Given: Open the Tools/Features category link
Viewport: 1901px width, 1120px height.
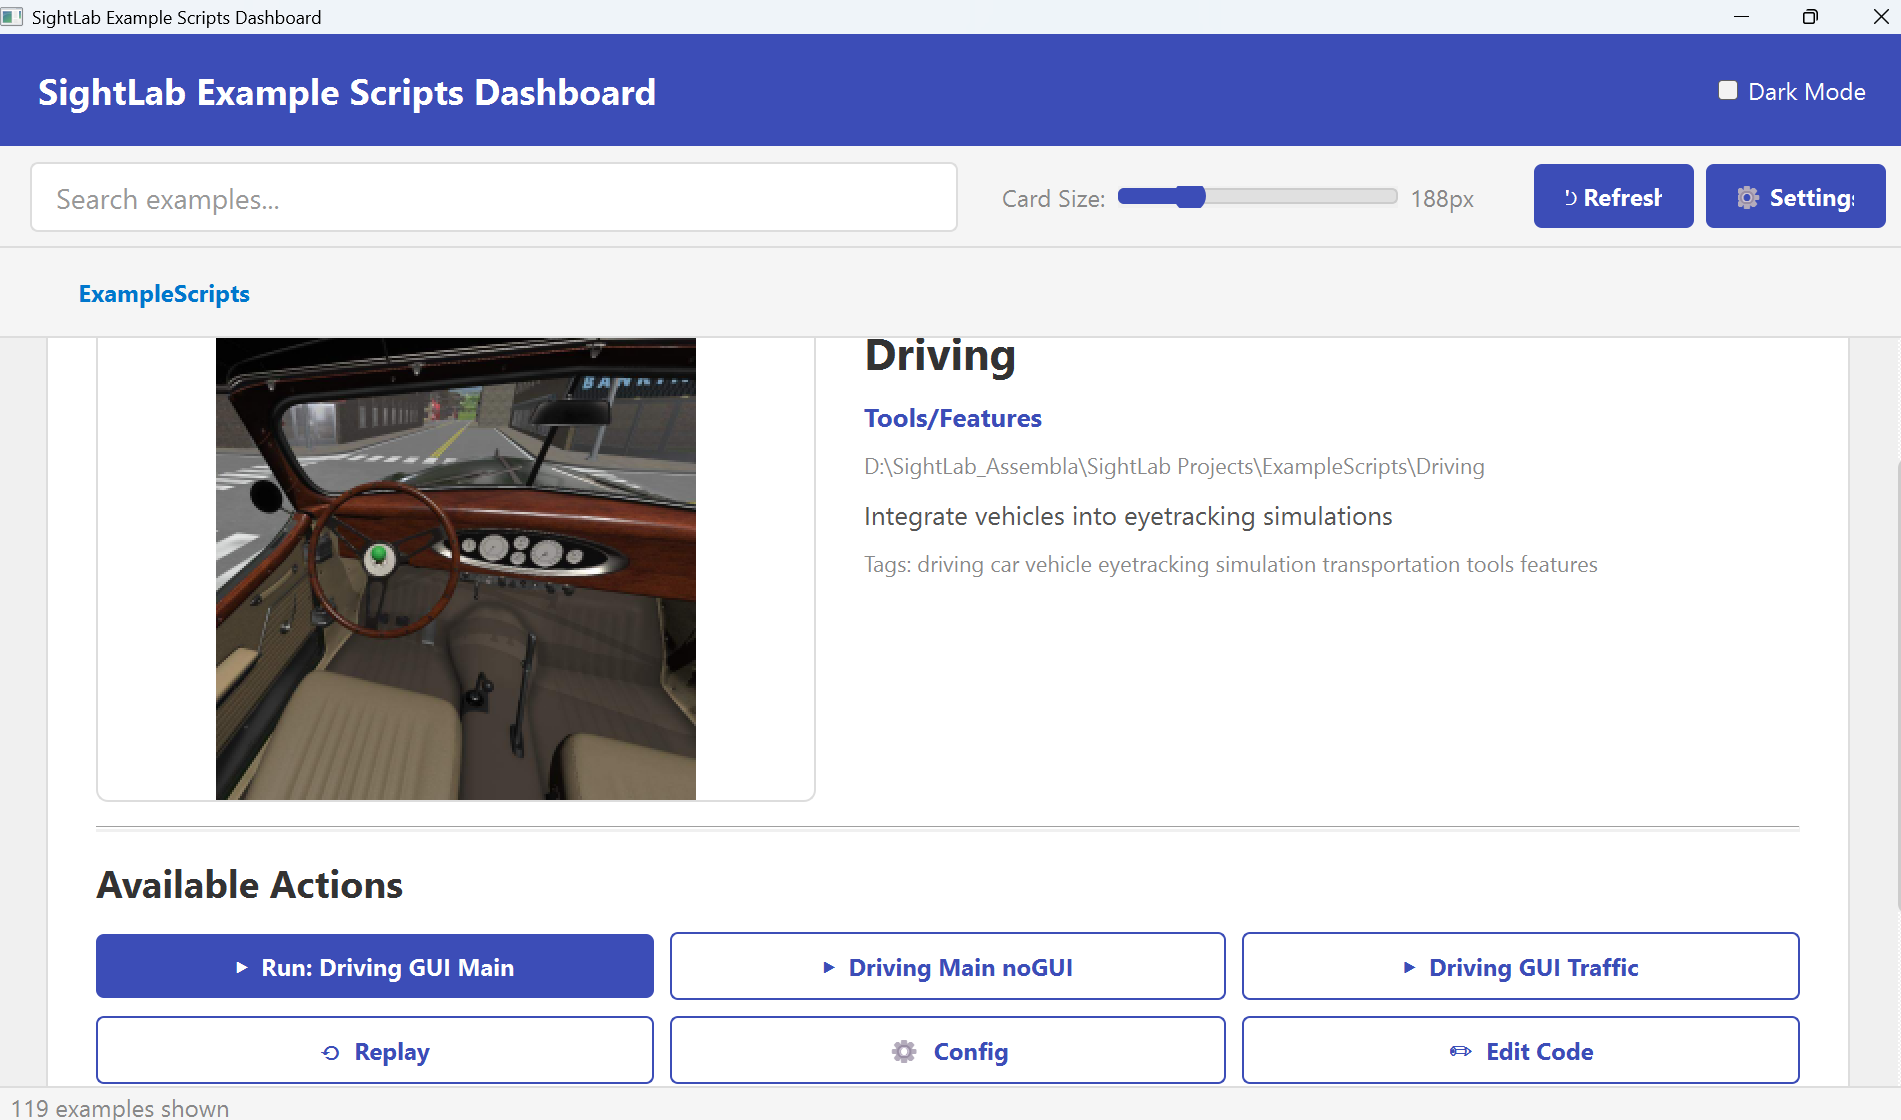Looking at the screenshot, I should tap(952, 418).
